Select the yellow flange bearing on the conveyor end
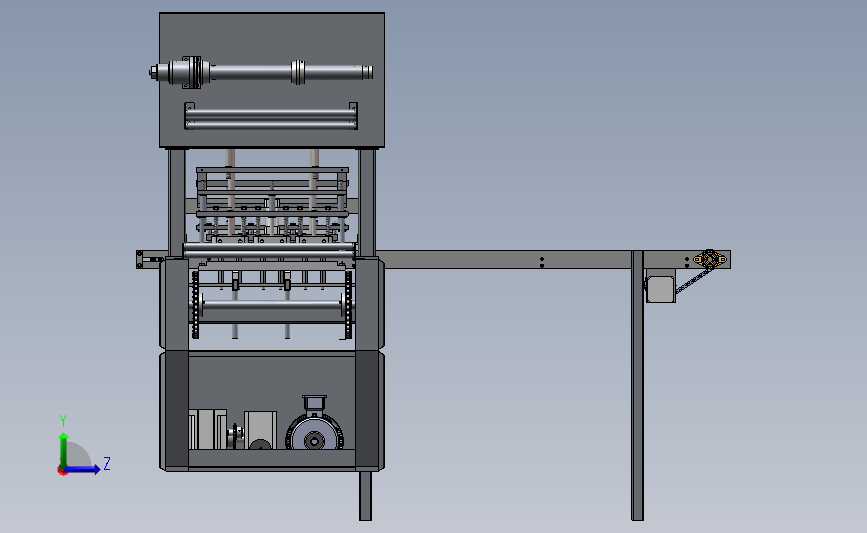 [x=709, y=259]
